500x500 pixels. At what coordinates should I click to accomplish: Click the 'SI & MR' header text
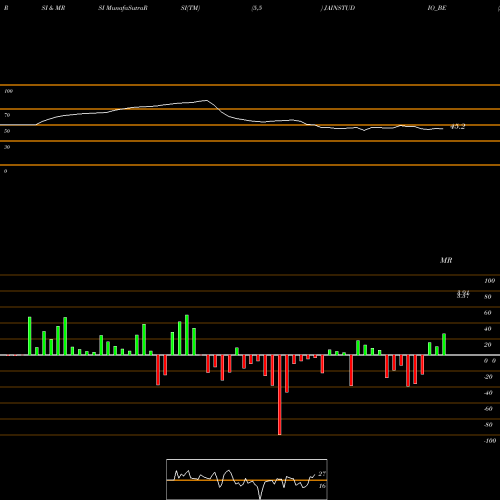coord(53,8)
